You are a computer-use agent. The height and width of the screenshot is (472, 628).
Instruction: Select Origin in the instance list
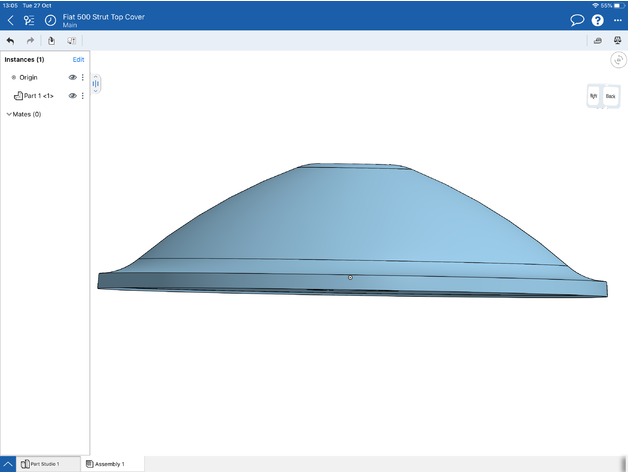pyautogui.click(x=28, y=77)
